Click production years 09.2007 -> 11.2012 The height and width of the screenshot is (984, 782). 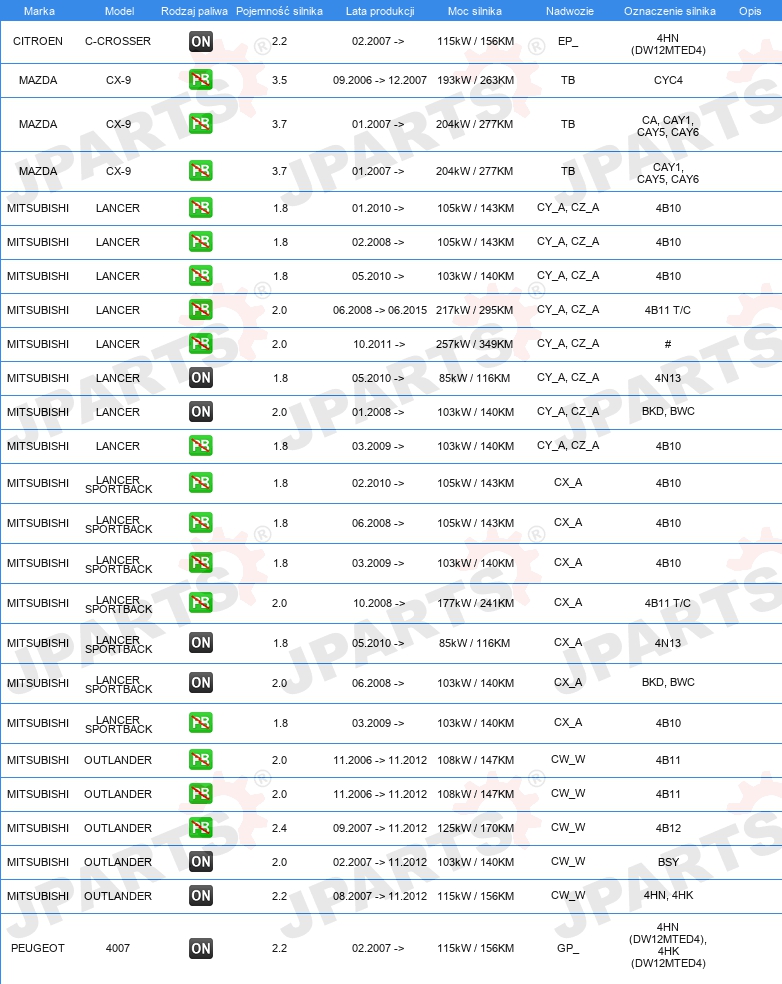pyautogui.click(x=380, y=828)
